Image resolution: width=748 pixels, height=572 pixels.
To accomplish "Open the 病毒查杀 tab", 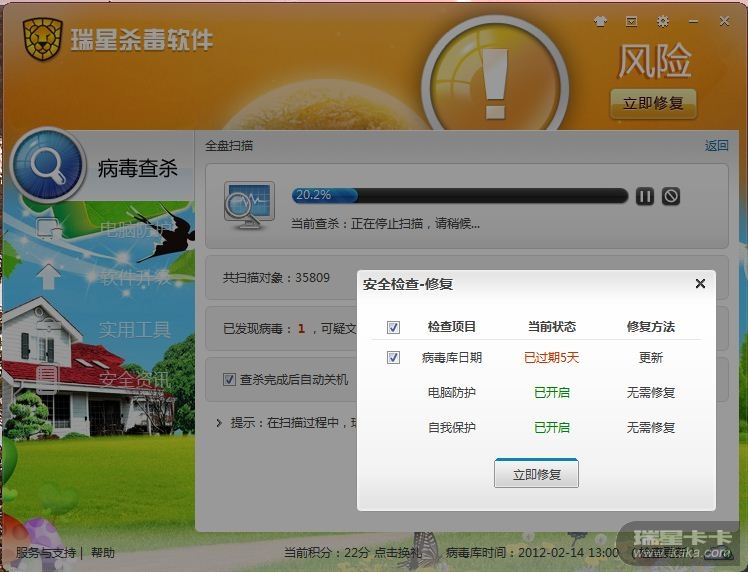I will 137,168.
